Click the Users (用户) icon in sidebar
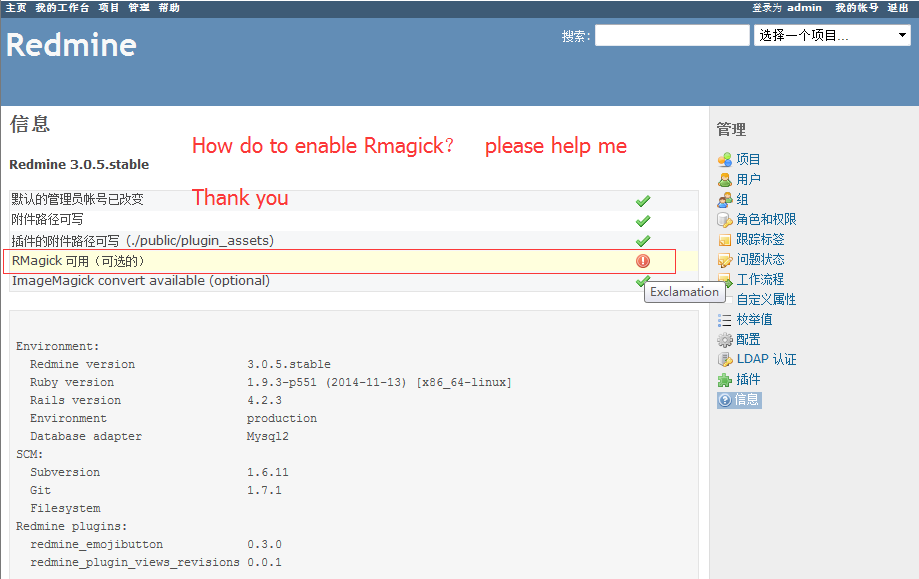Viewport: 919px width, 579px height. coord(725,179)
